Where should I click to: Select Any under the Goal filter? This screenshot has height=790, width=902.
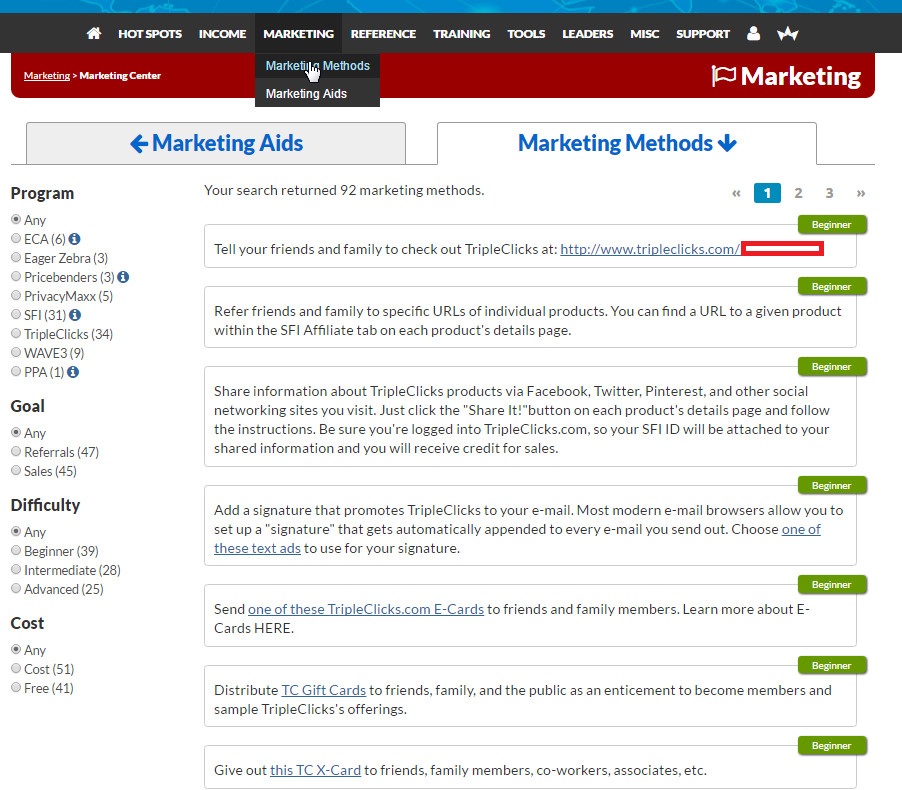pos(16,432)
